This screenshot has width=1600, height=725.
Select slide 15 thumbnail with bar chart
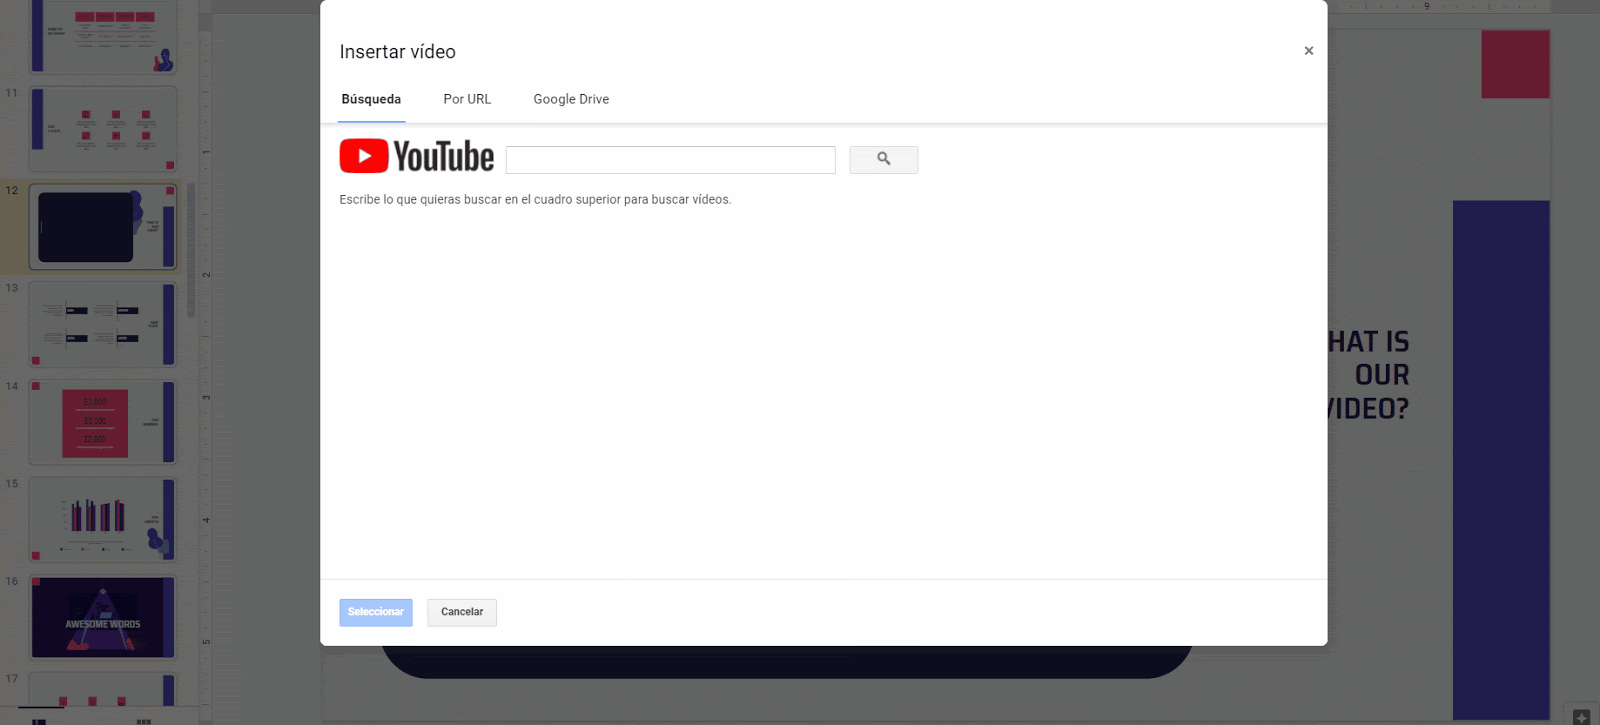click(103, 520)
